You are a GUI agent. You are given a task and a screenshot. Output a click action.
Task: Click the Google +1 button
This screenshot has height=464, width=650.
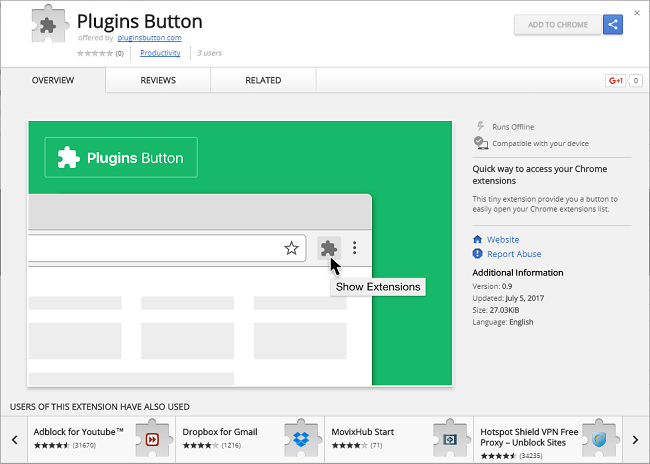[615, 80]
